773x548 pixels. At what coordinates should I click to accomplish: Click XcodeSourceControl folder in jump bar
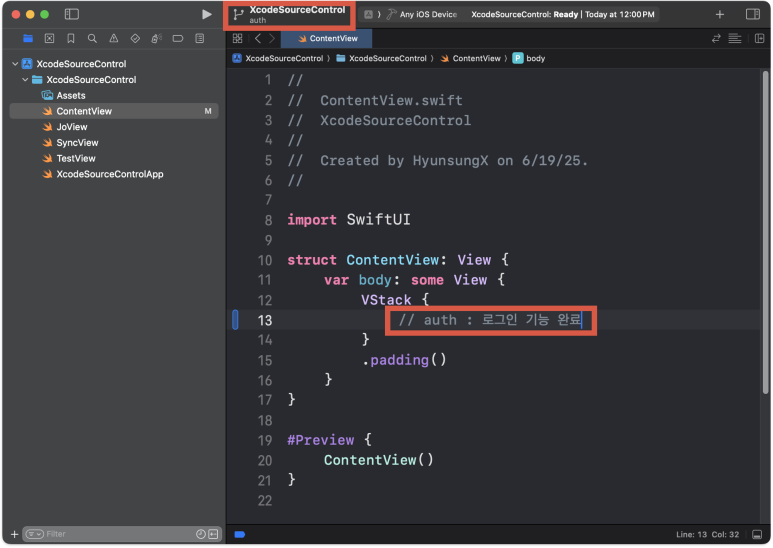click(381, 58)
